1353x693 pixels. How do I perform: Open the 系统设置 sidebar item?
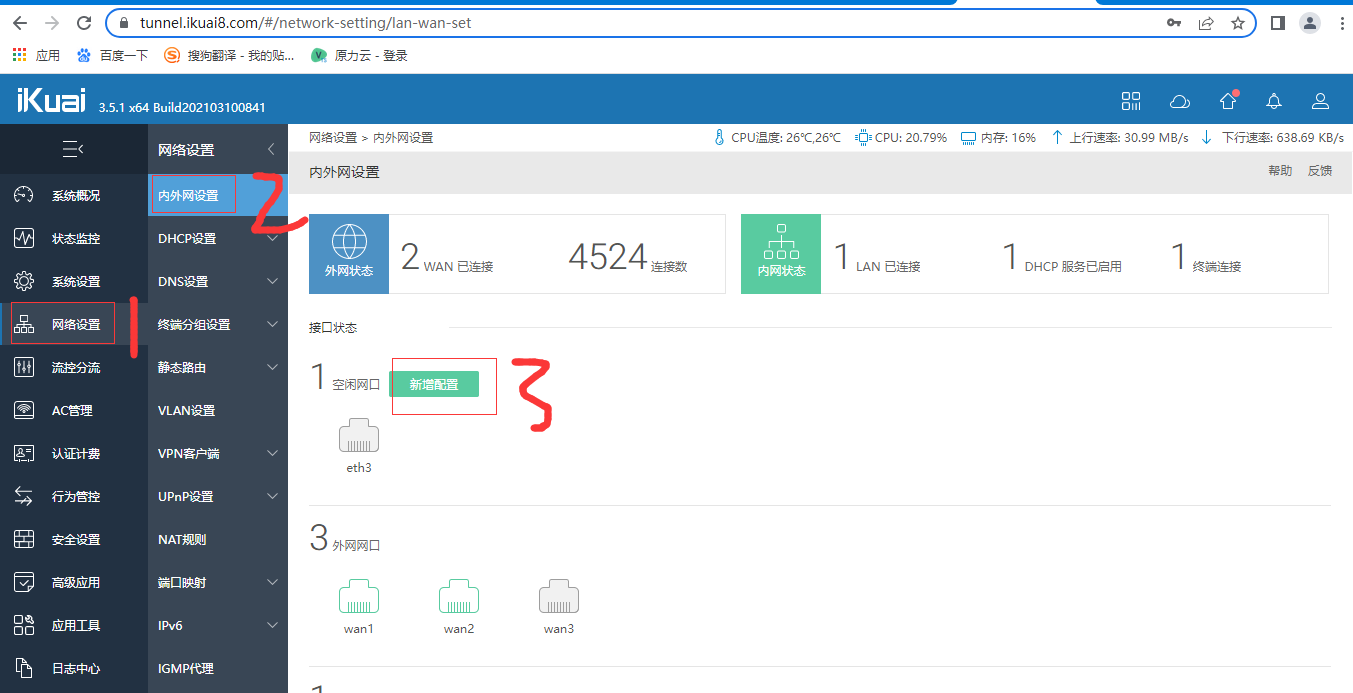pyautogui.click(x=74, y=281)
